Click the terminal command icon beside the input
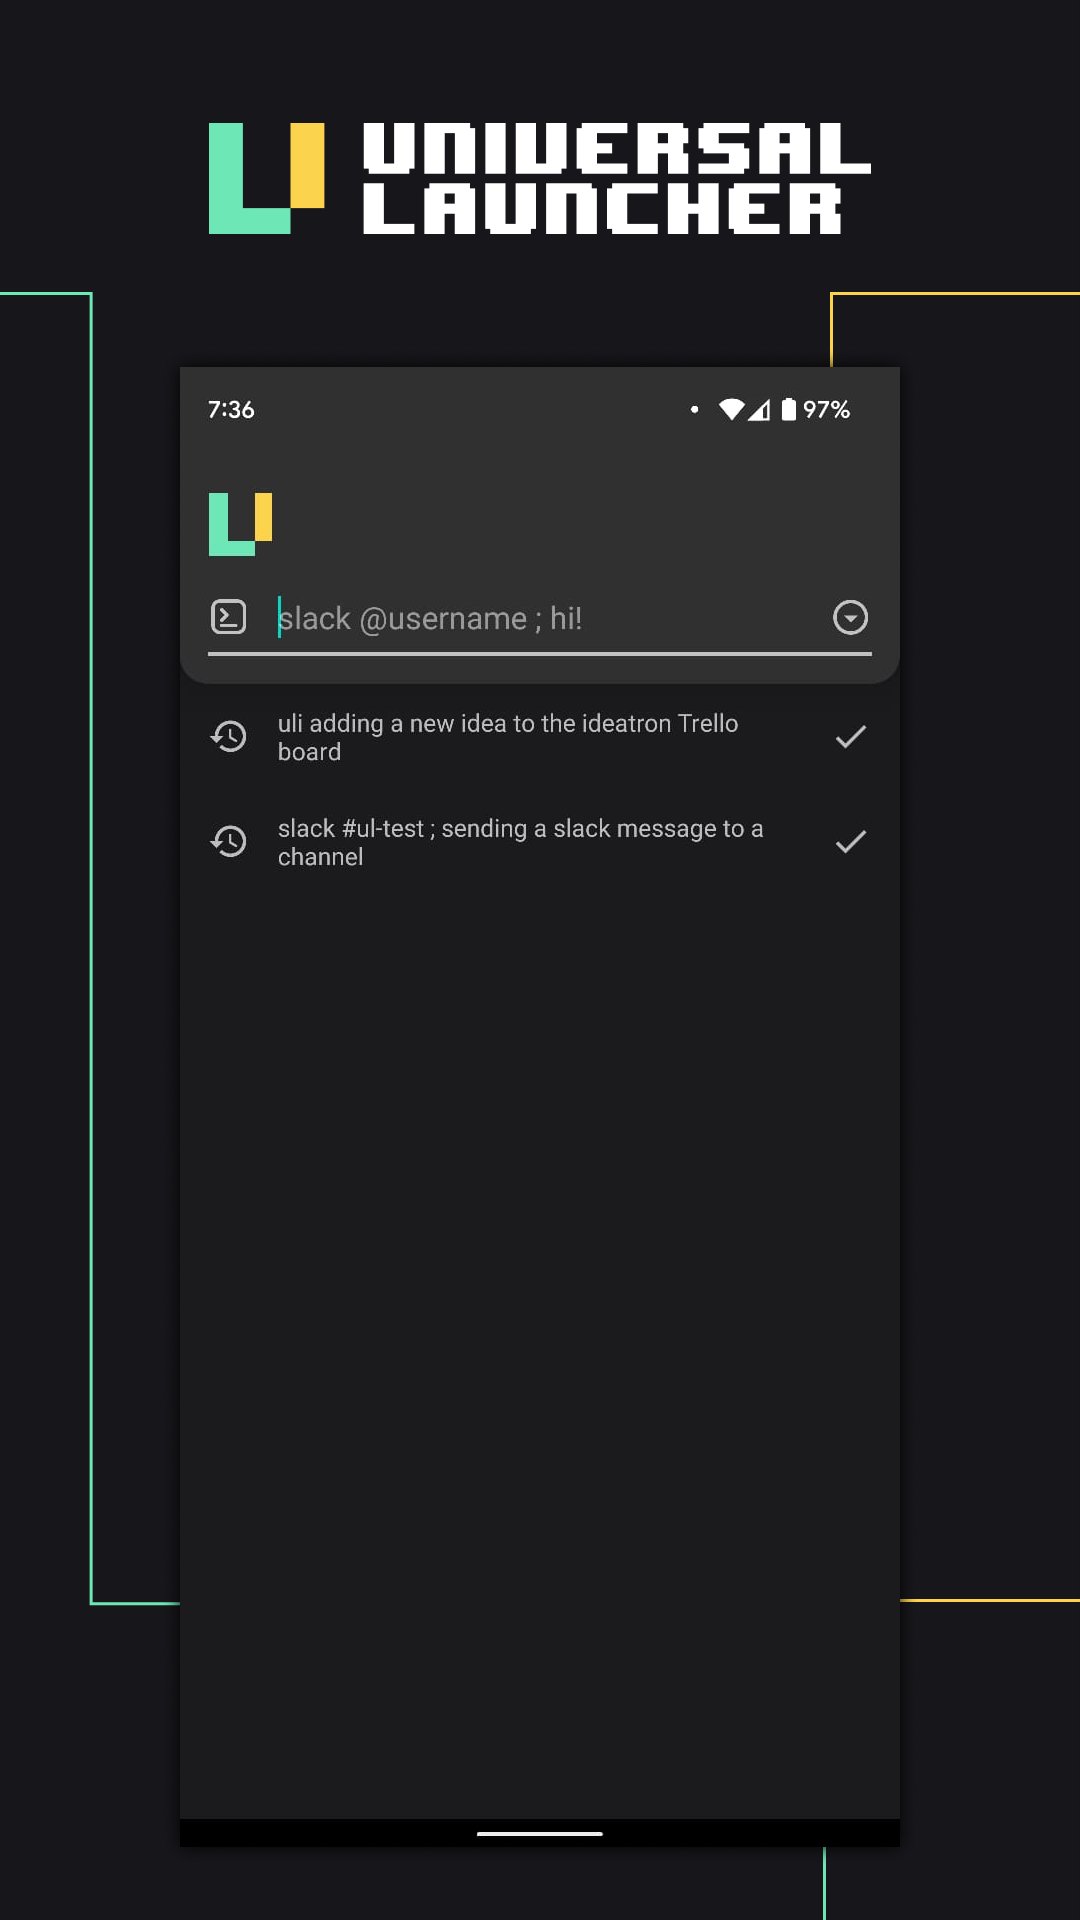1080x1920 pixels. coord(229,617)
